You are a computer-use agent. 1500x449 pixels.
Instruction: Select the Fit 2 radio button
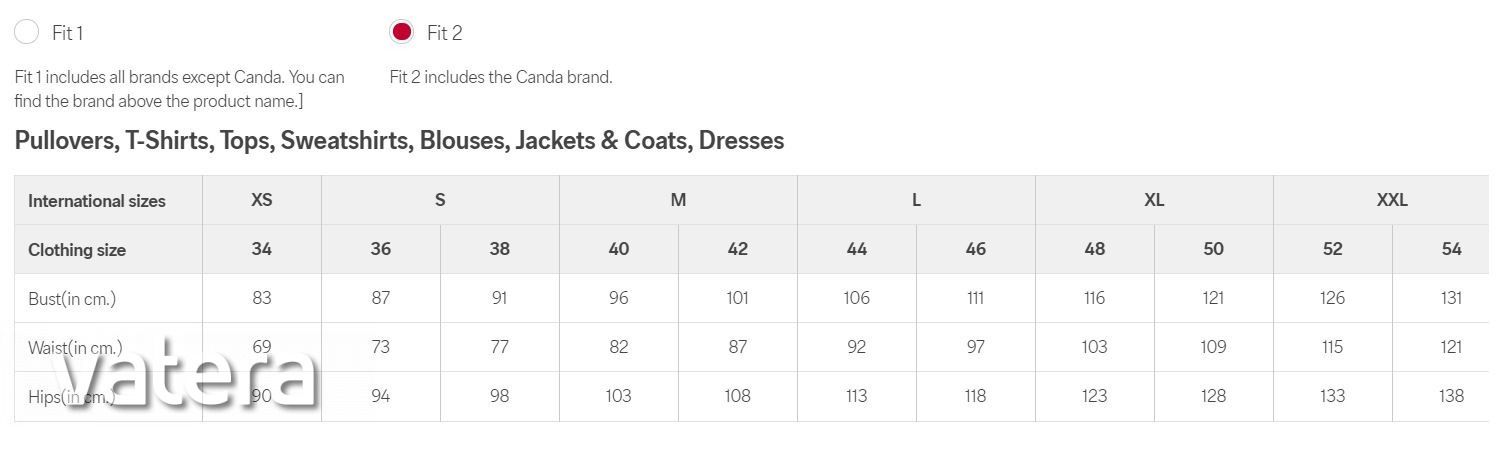[402, 32]
